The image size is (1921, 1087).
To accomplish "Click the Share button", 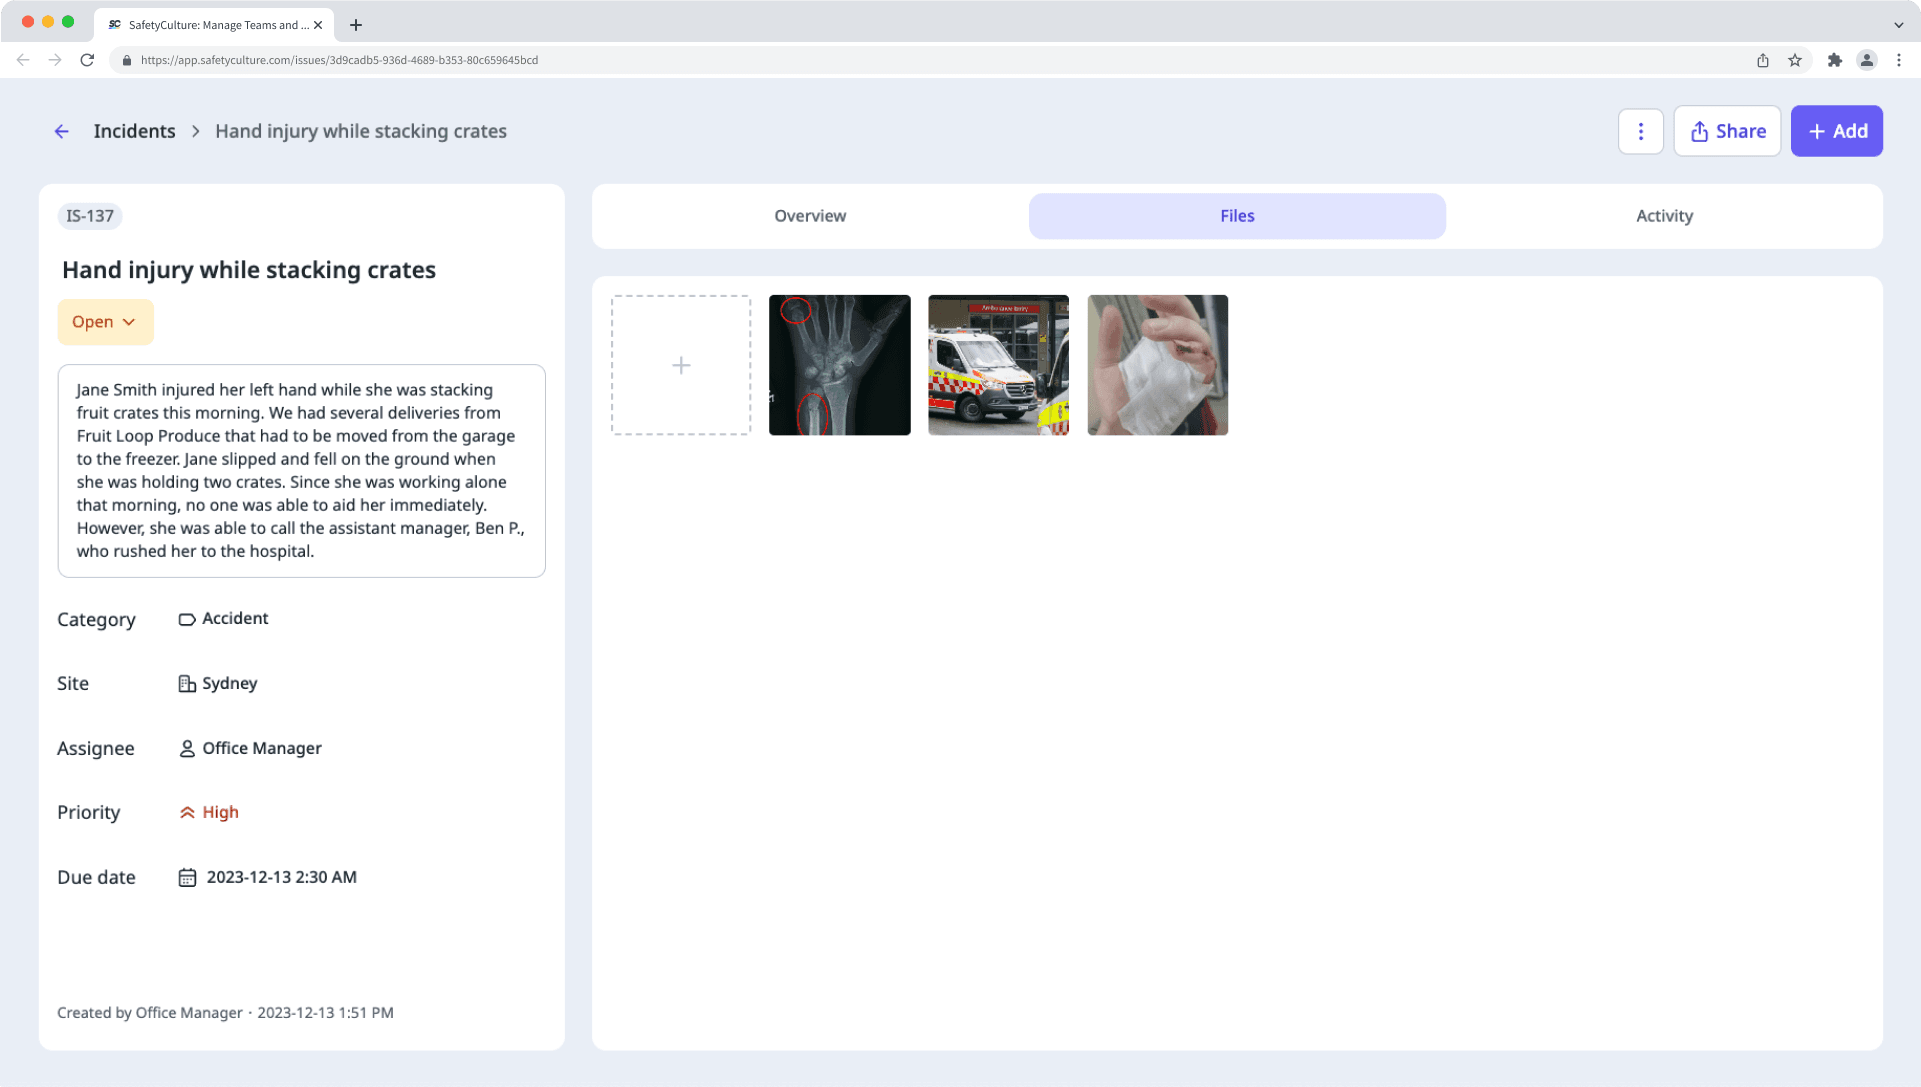I will [1727, 131].
